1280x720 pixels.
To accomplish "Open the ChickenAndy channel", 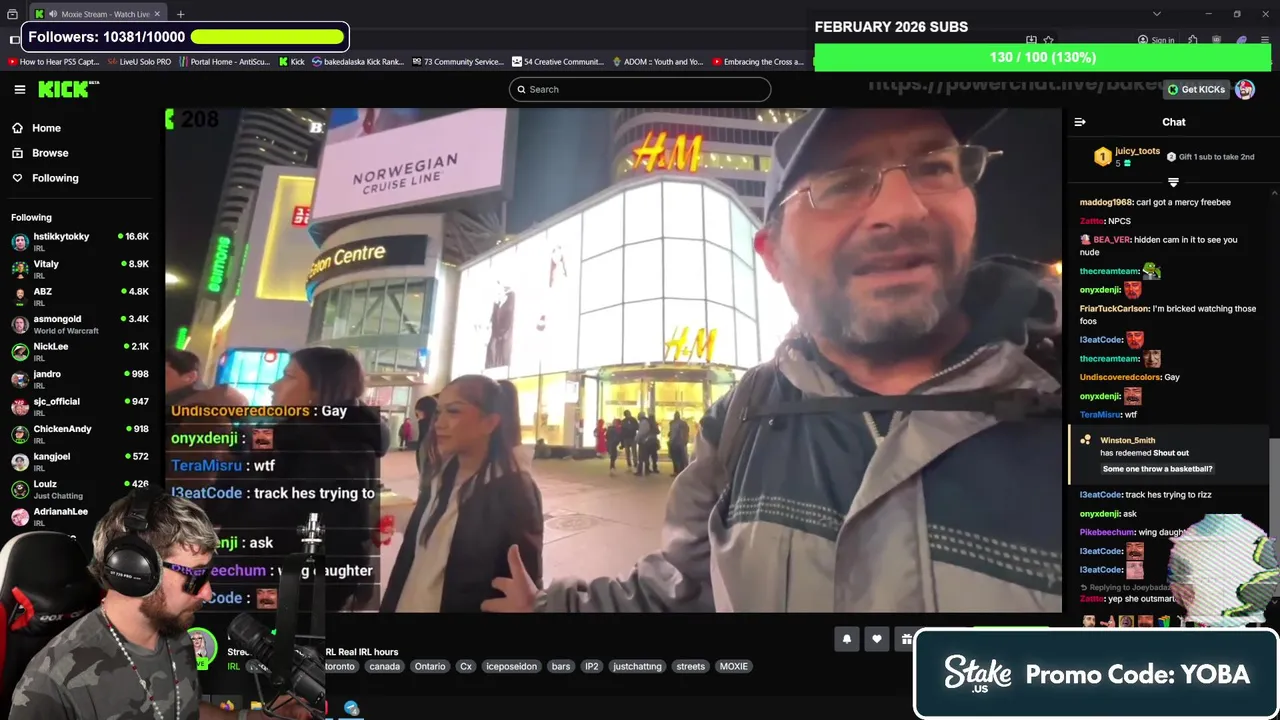I will click(80, 434).
